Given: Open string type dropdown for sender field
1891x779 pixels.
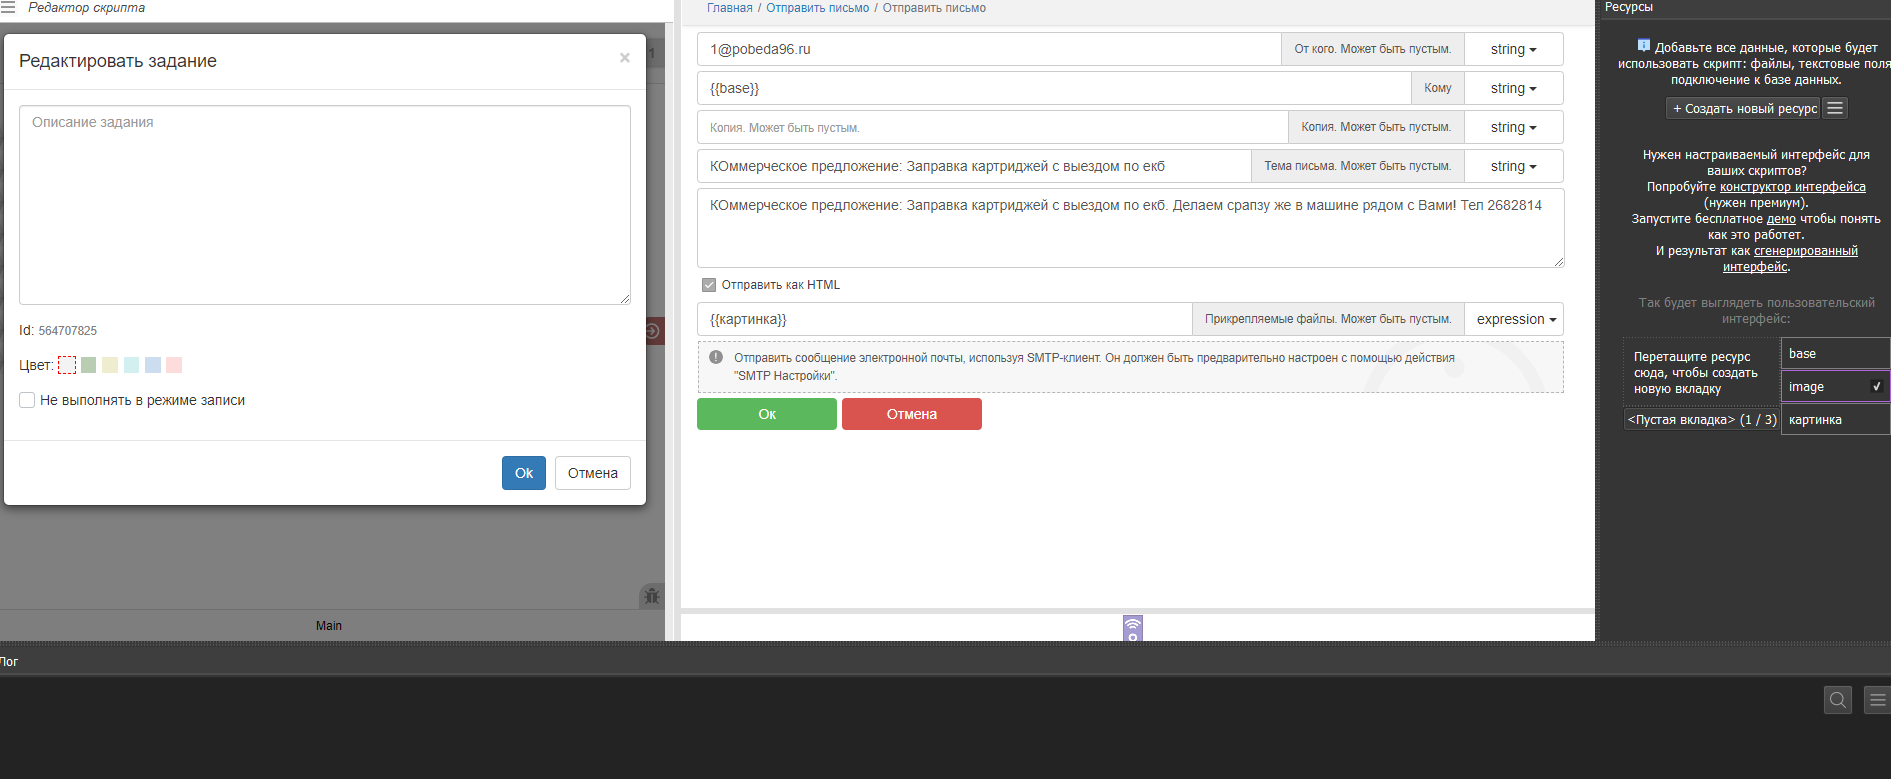Looking at the screenshot, I should click(1513, 49).
